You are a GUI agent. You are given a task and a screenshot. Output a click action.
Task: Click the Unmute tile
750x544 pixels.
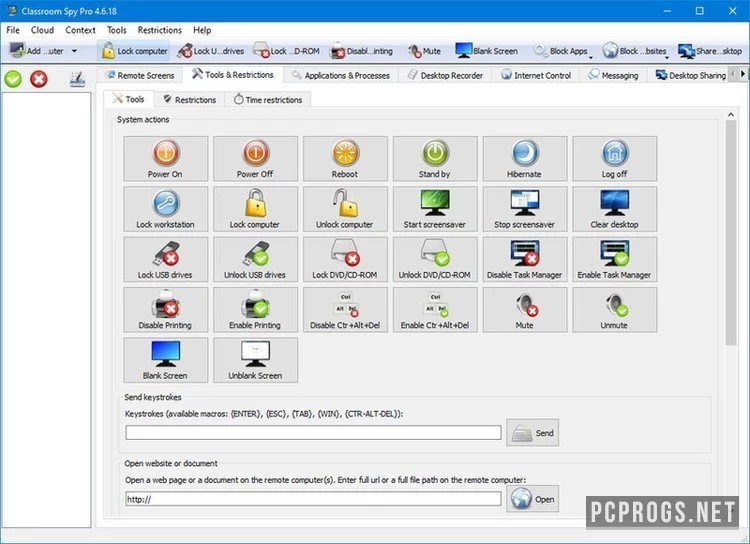pos(615,310)
